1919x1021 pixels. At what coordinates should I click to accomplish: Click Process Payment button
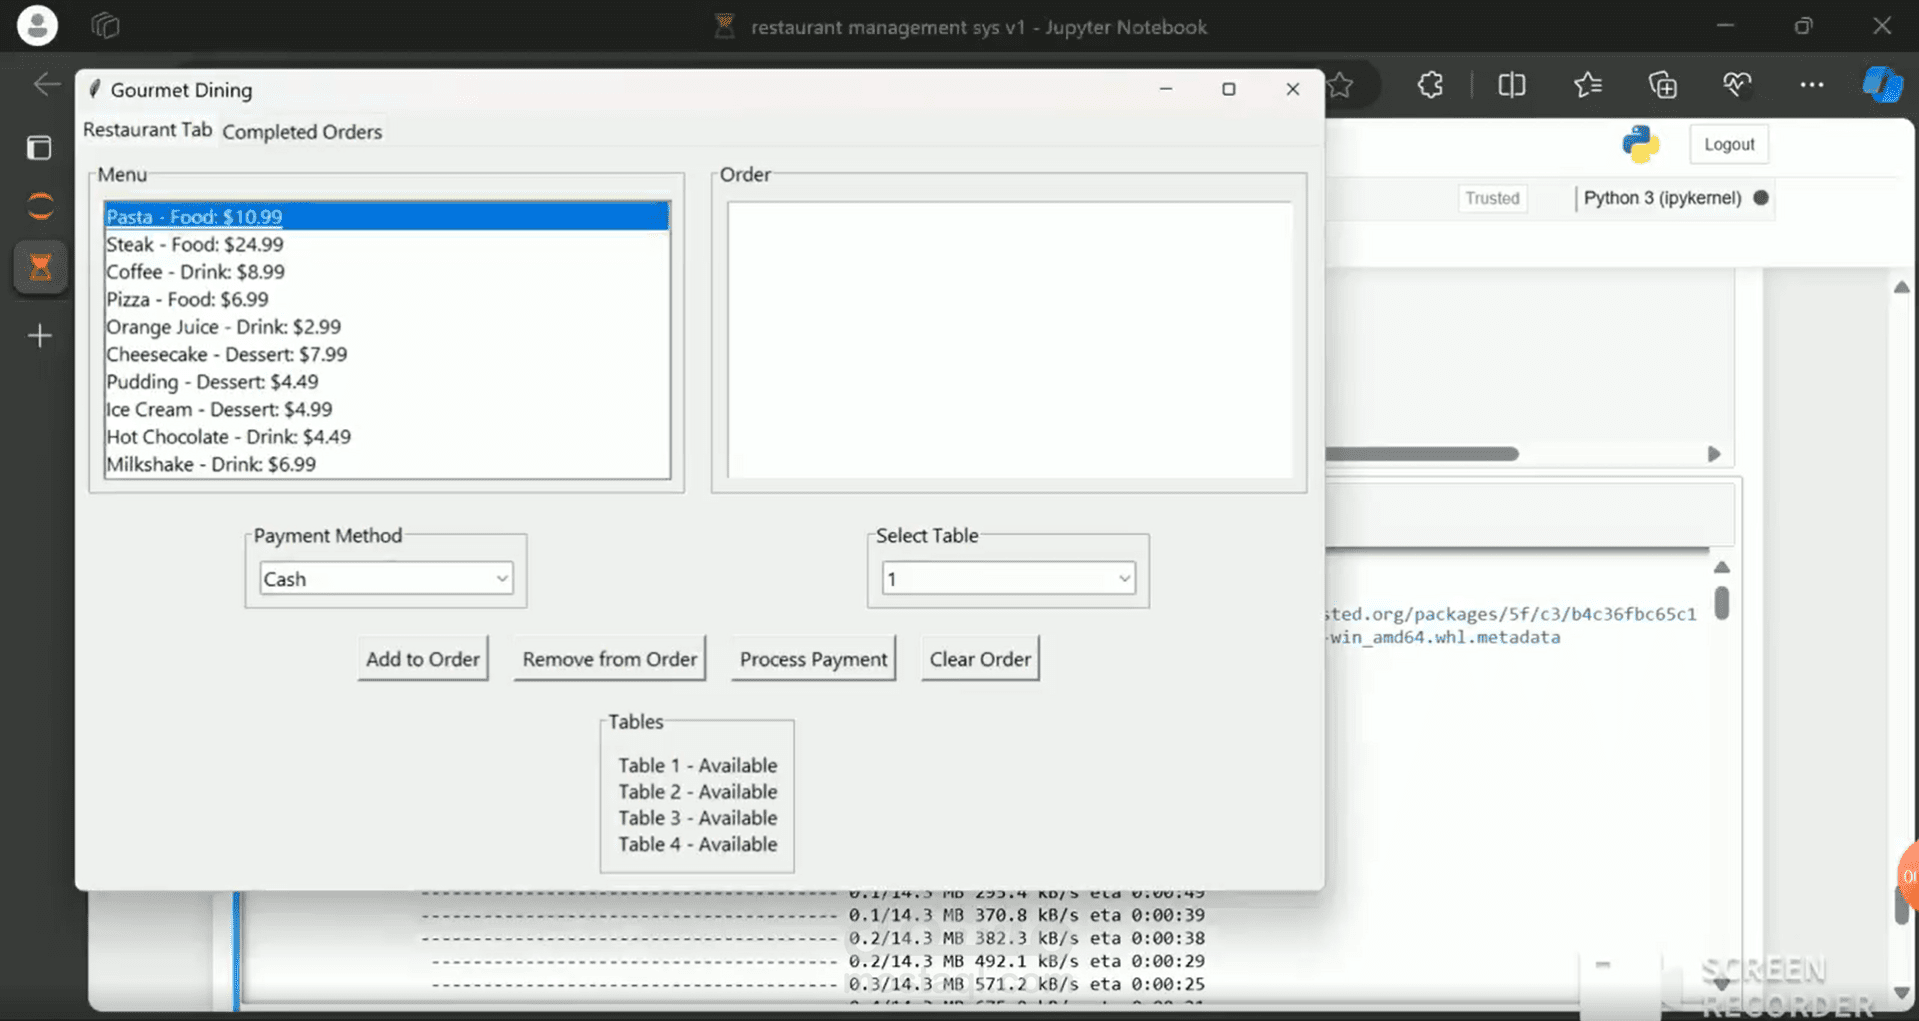click(x=813, y=659)
